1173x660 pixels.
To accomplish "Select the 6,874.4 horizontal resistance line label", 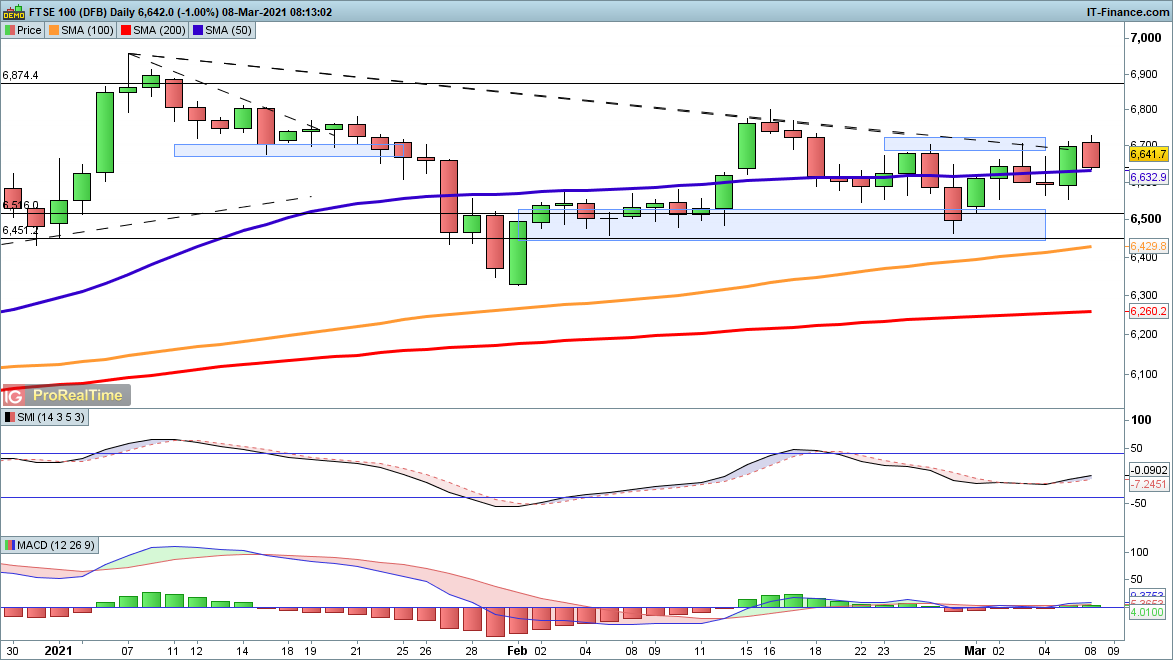I will pos(23,75).
